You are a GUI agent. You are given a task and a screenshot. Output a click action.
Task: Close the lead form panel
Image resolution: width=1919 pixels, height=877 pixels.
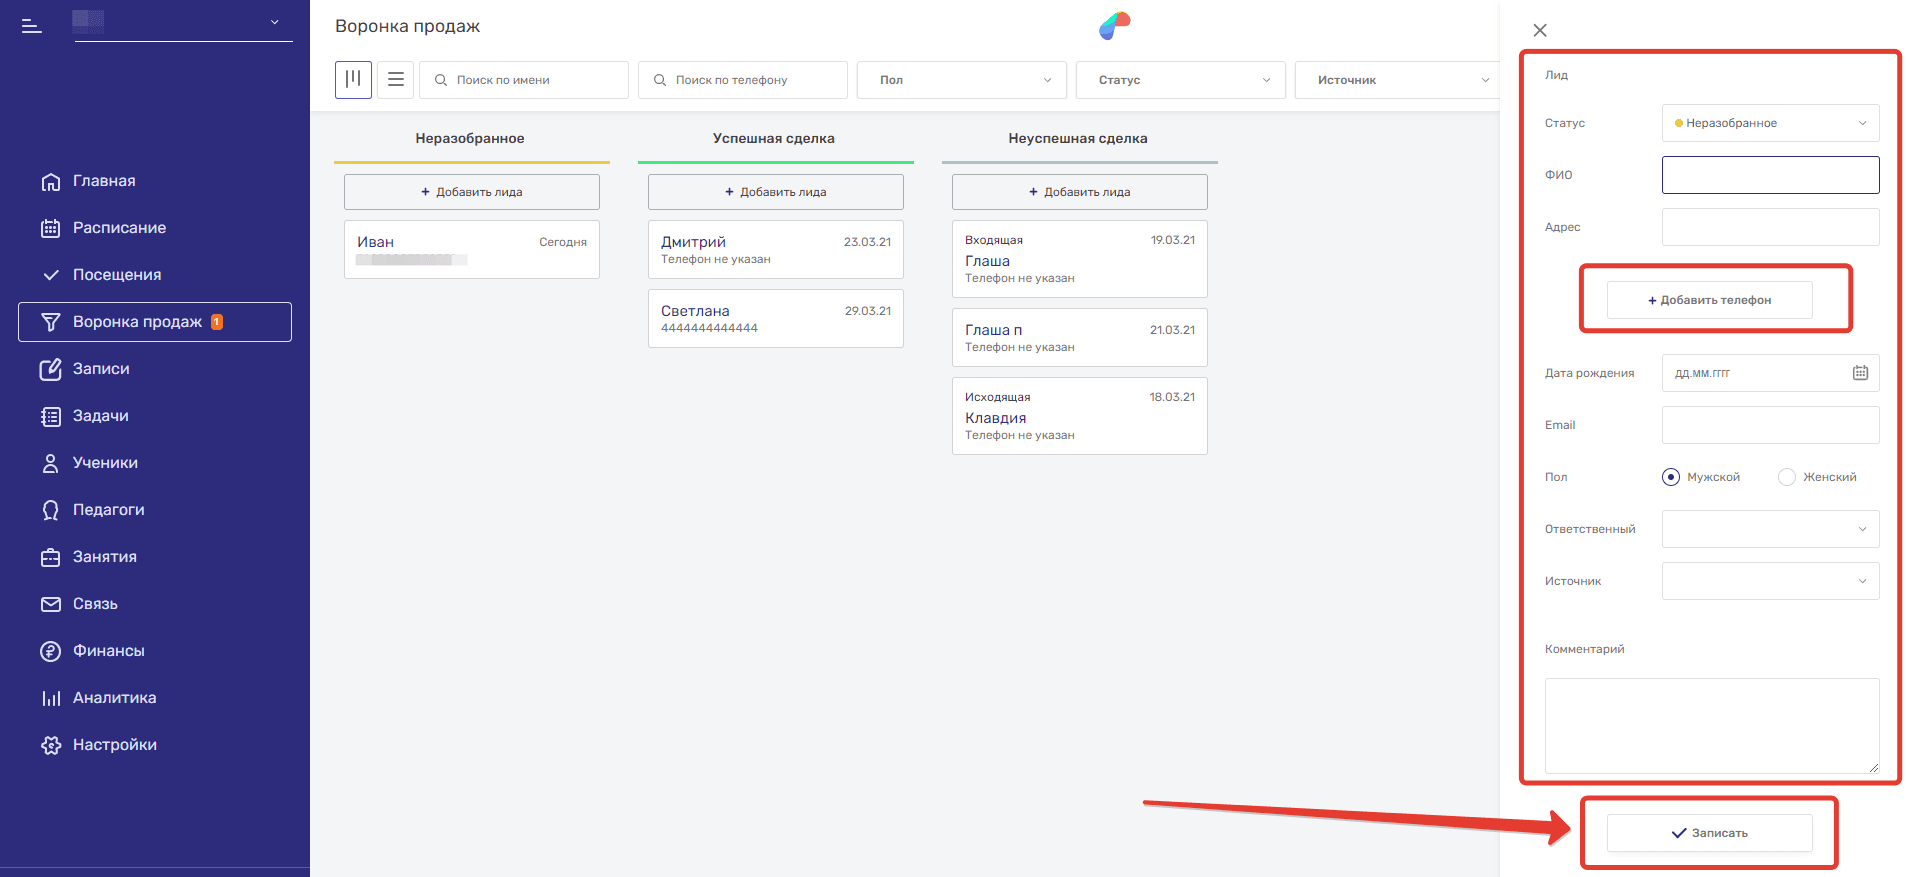click(x=1540, y=30)
